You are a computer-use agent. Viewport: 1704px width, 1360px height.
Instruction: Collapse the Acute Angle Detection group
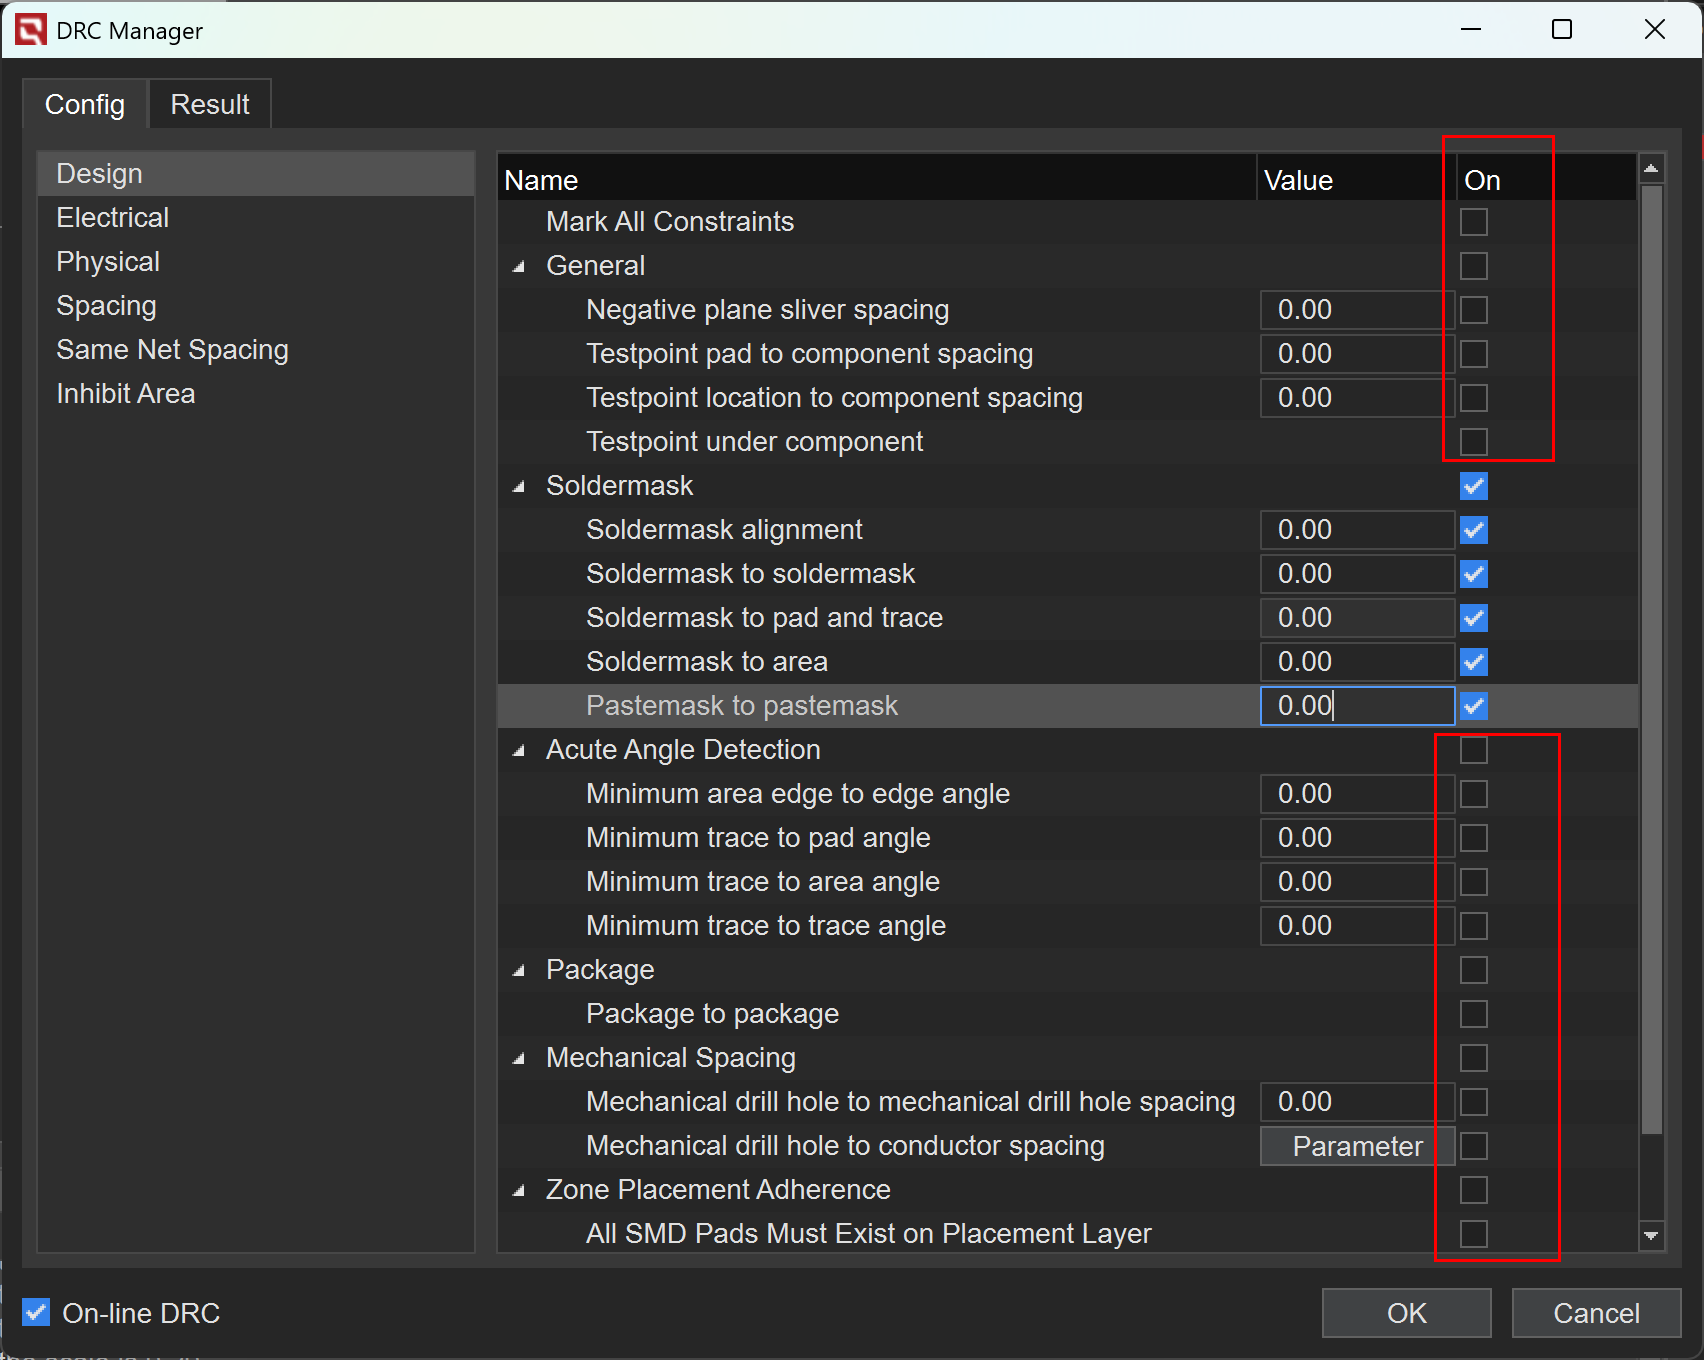tap(519, 751)
